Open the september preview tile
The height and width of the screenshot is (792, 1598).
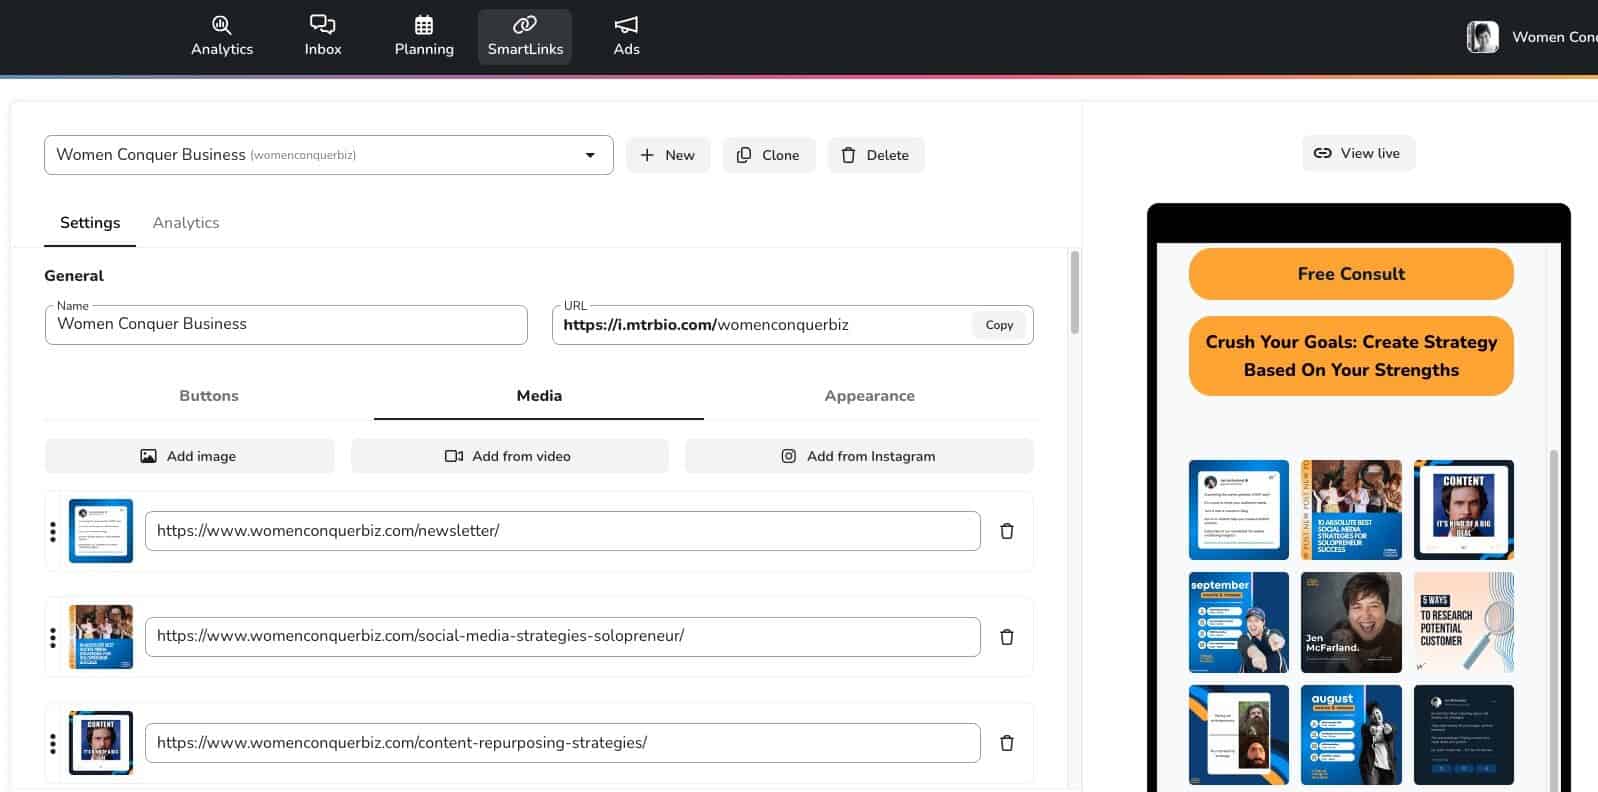1239,622
